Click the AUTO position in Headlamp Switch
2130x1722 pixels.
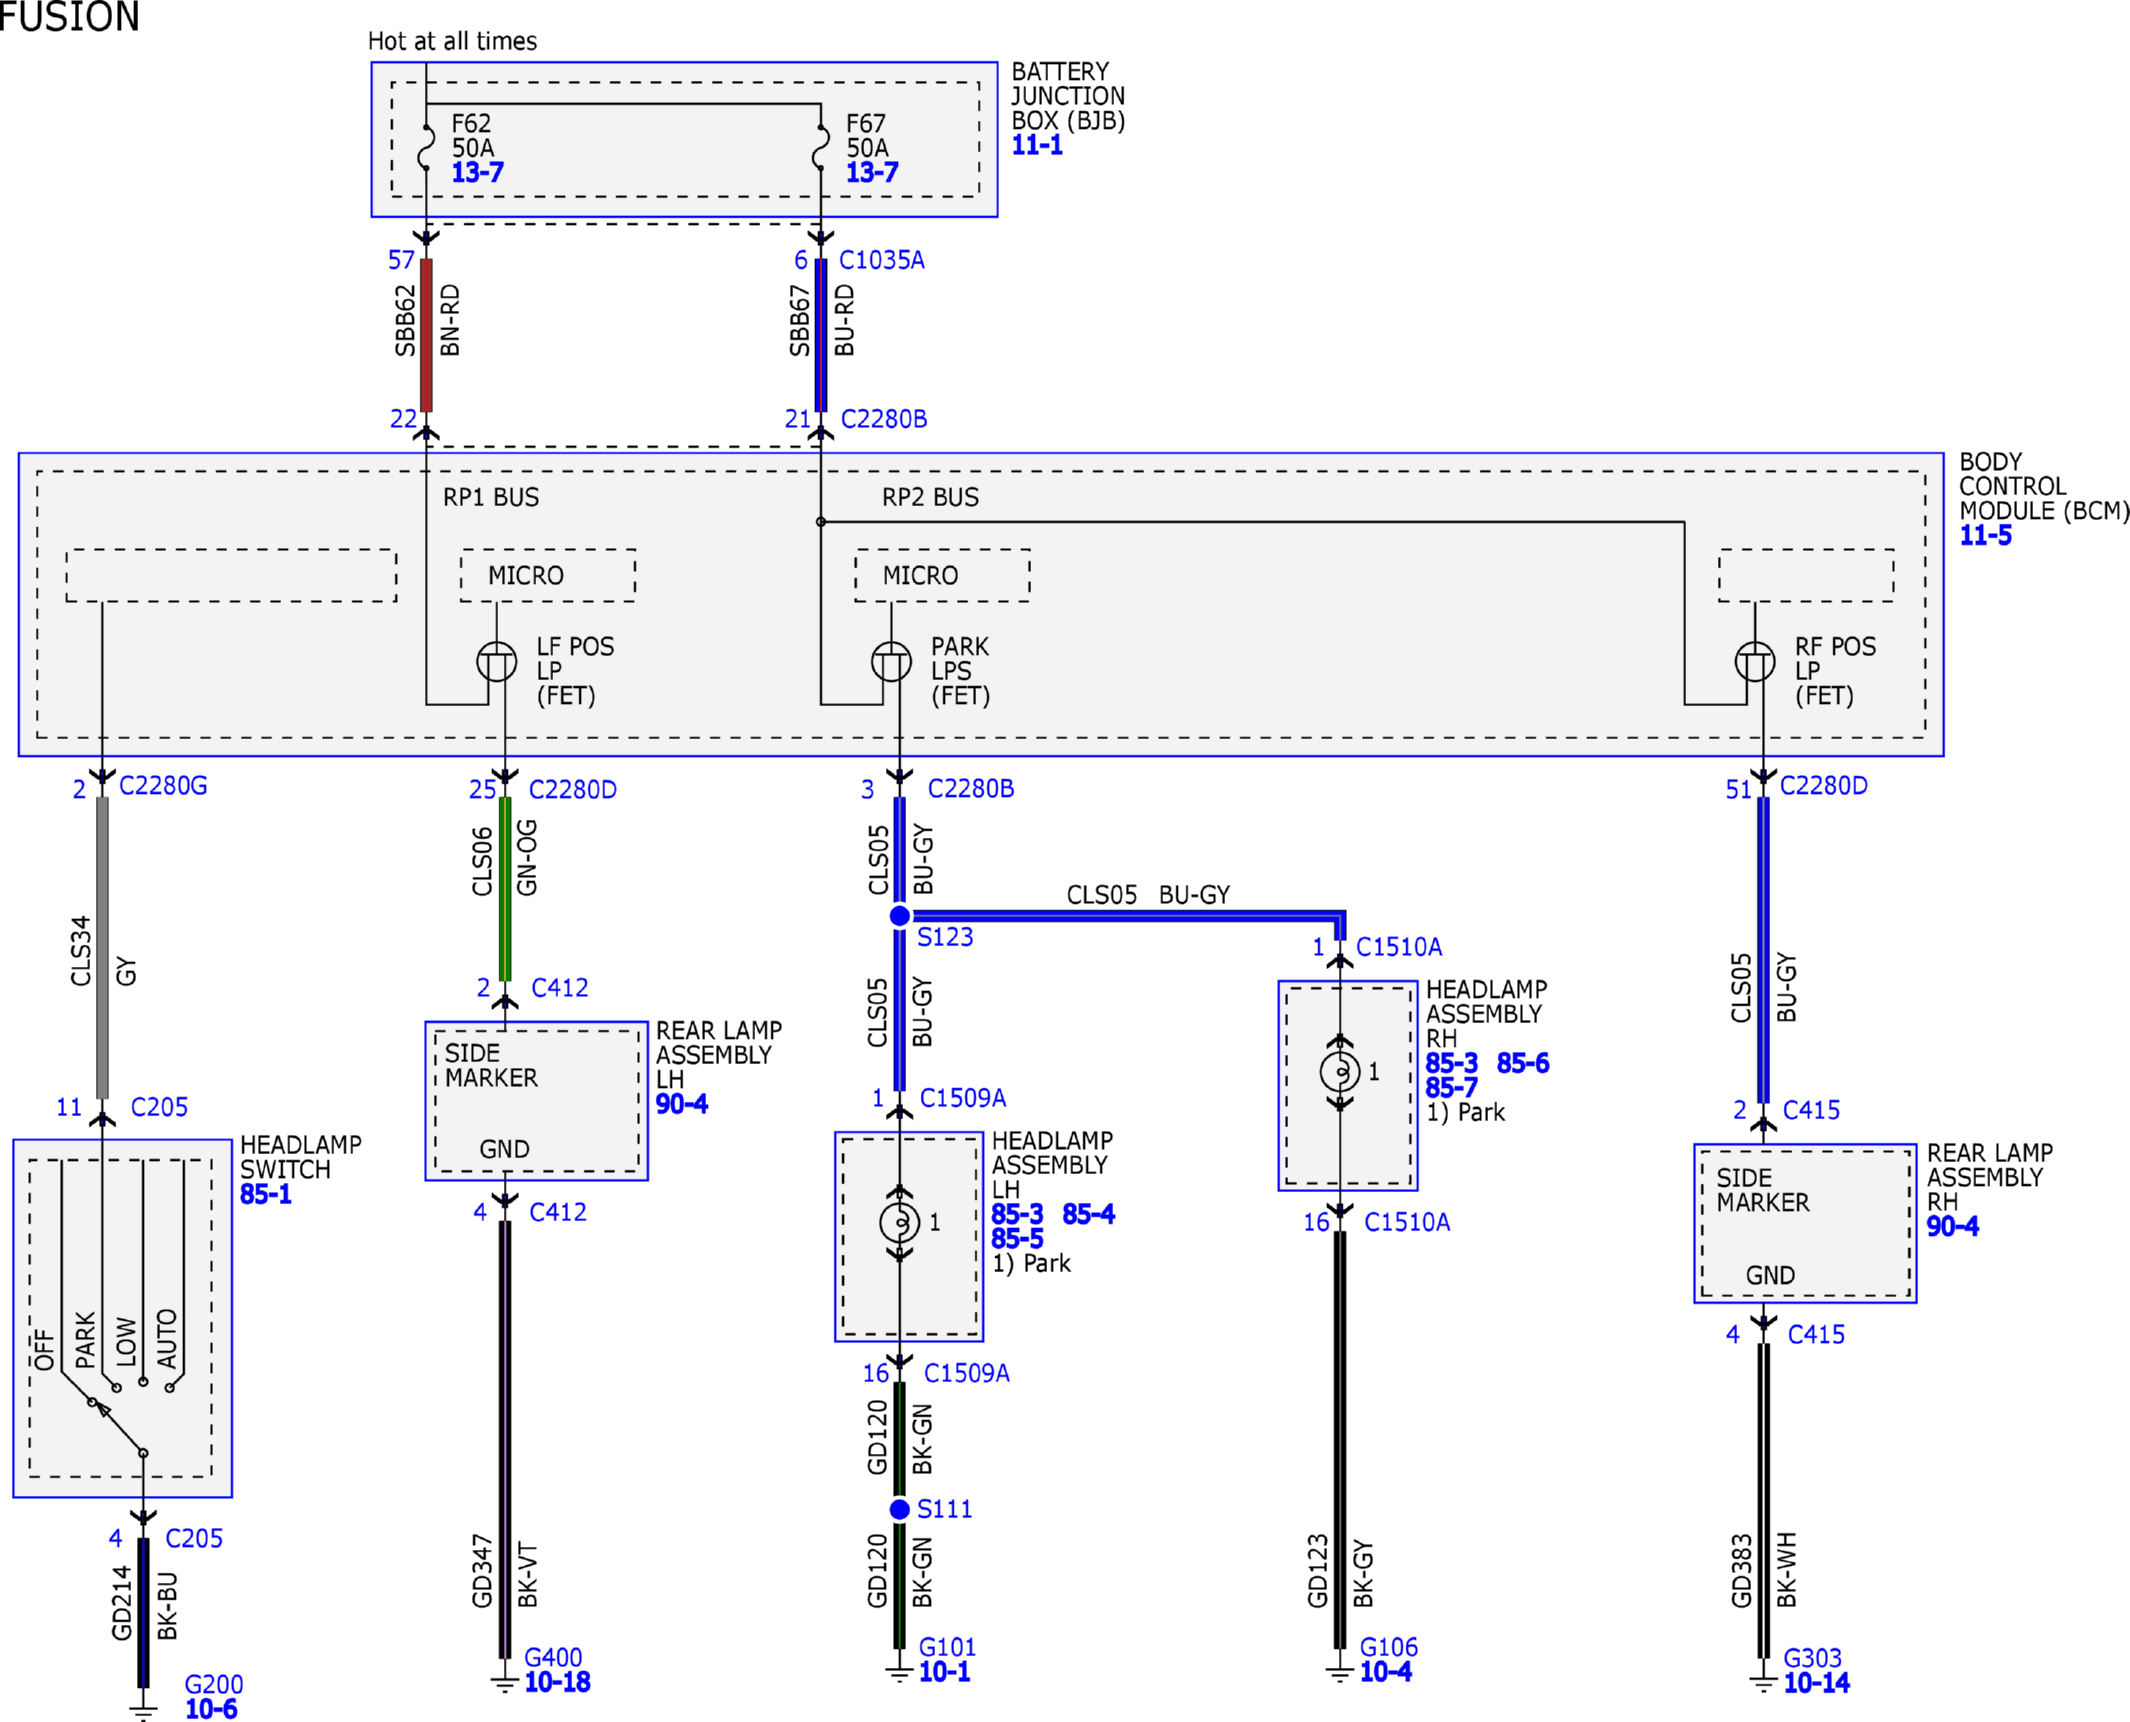(x=167, y=1339)
